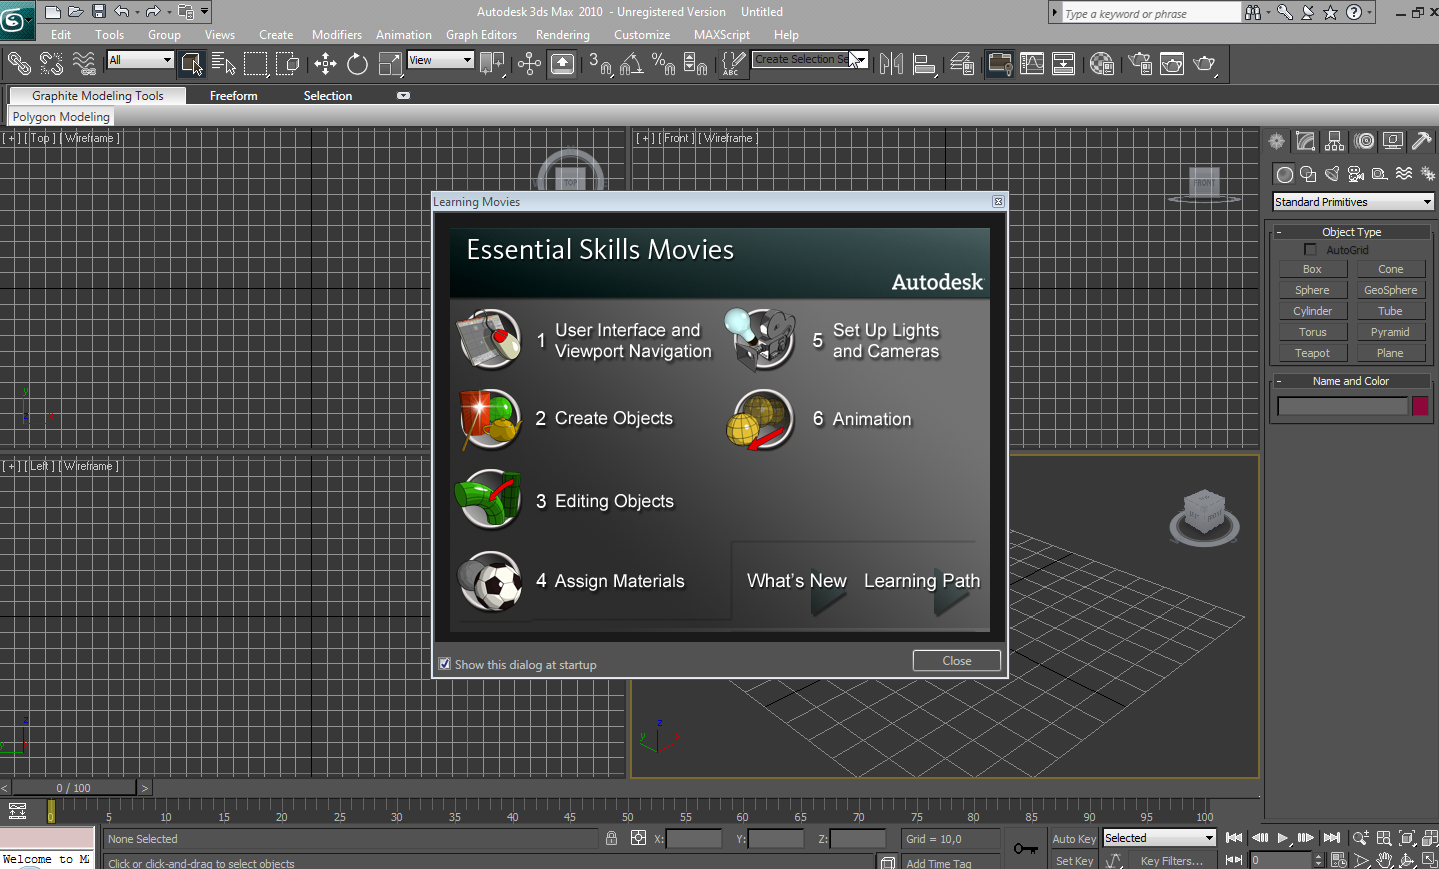Click the object color swatch

tap(1419, 406)
